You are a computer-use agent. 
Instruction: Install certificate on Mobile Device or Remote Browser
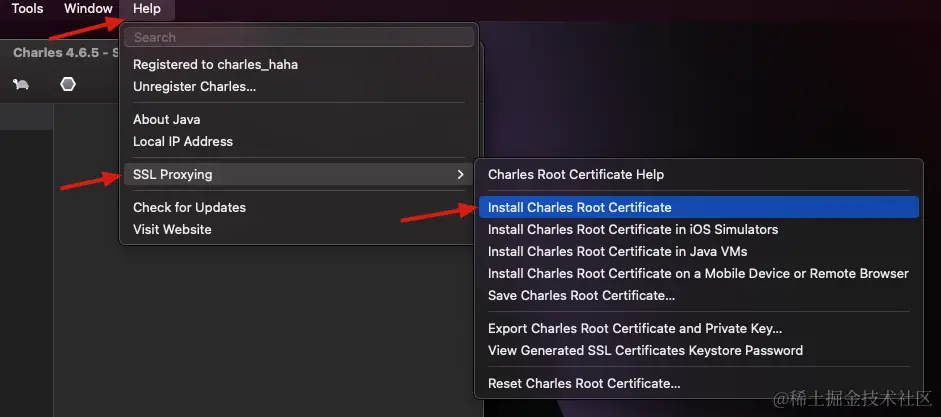[x=699, y=274]
